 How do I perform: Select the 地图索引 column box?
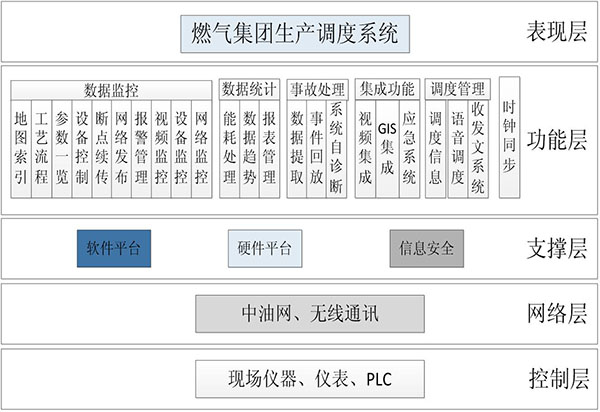(21, 149)
